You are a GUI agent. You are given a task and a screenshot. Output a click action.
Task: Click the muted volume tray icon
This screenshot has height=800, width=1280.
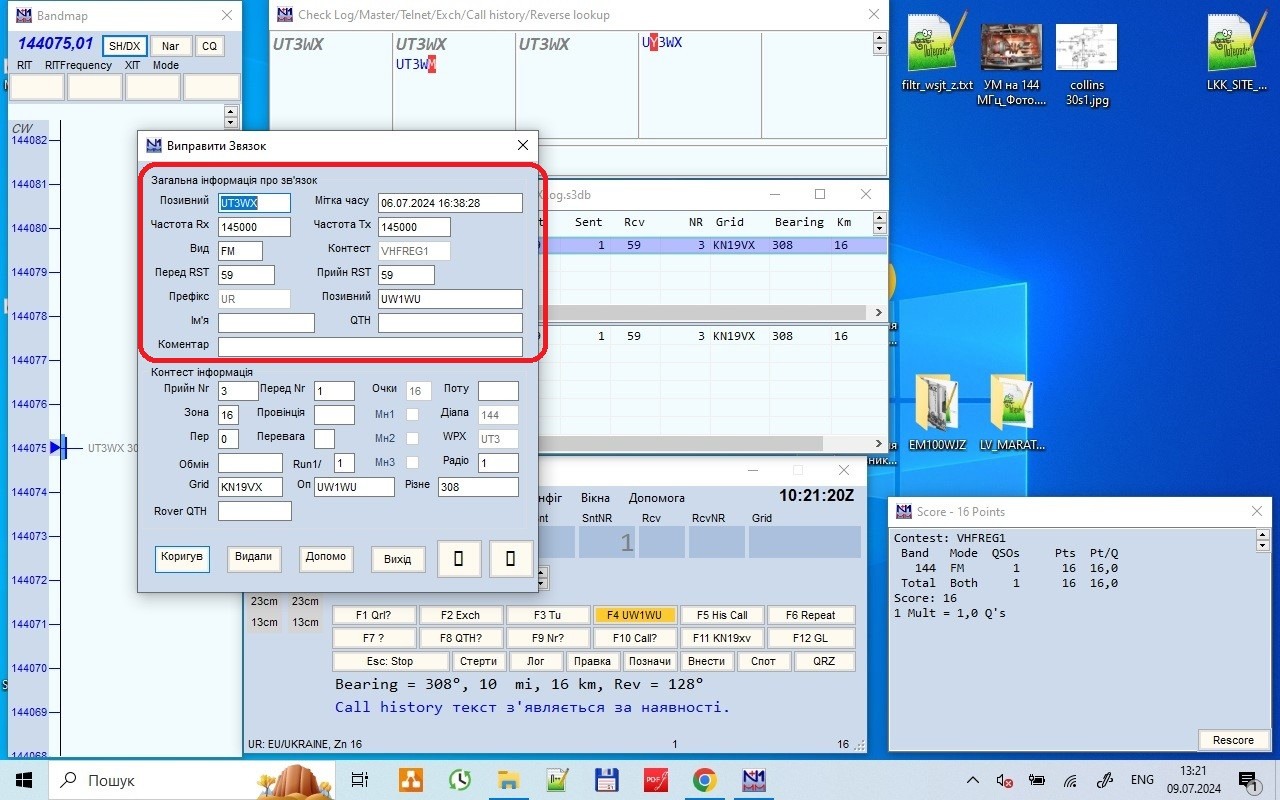click(1005, 780)
